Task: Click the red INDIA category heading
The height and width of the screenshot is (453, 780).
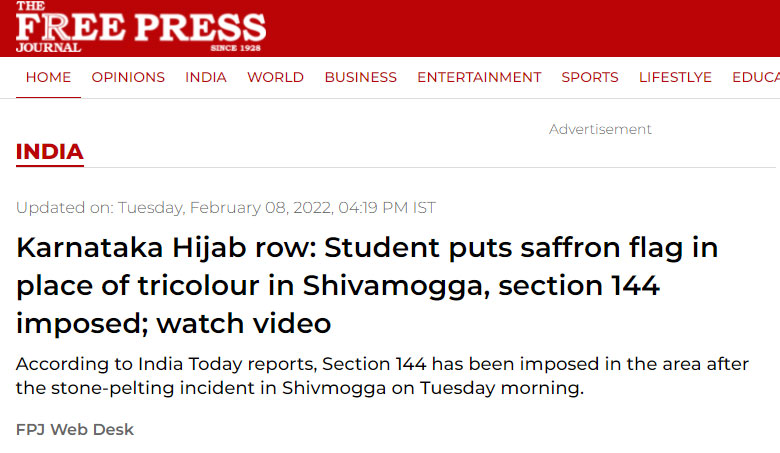Action: pyautogui.click(x=50, y=152)
